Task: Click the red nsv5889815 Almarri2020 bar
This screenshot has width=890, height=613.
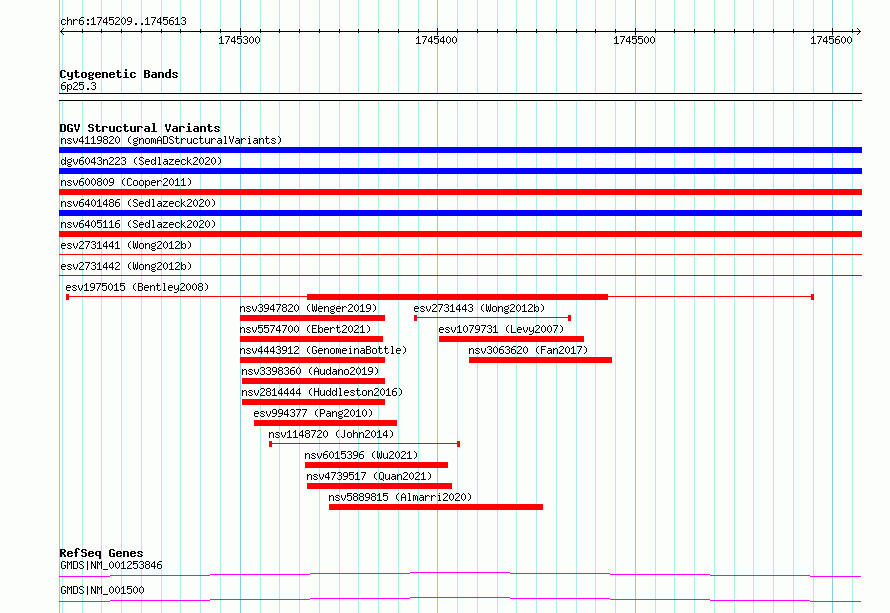Action: 436,507
